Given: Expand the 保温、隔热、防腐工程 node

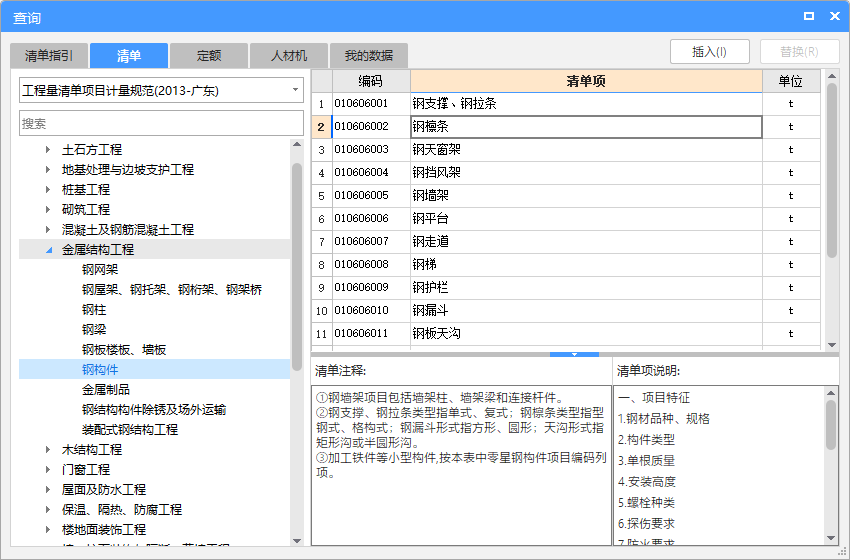Looking at the screenshot, I should pyautogui.click(x=48, y=510).
